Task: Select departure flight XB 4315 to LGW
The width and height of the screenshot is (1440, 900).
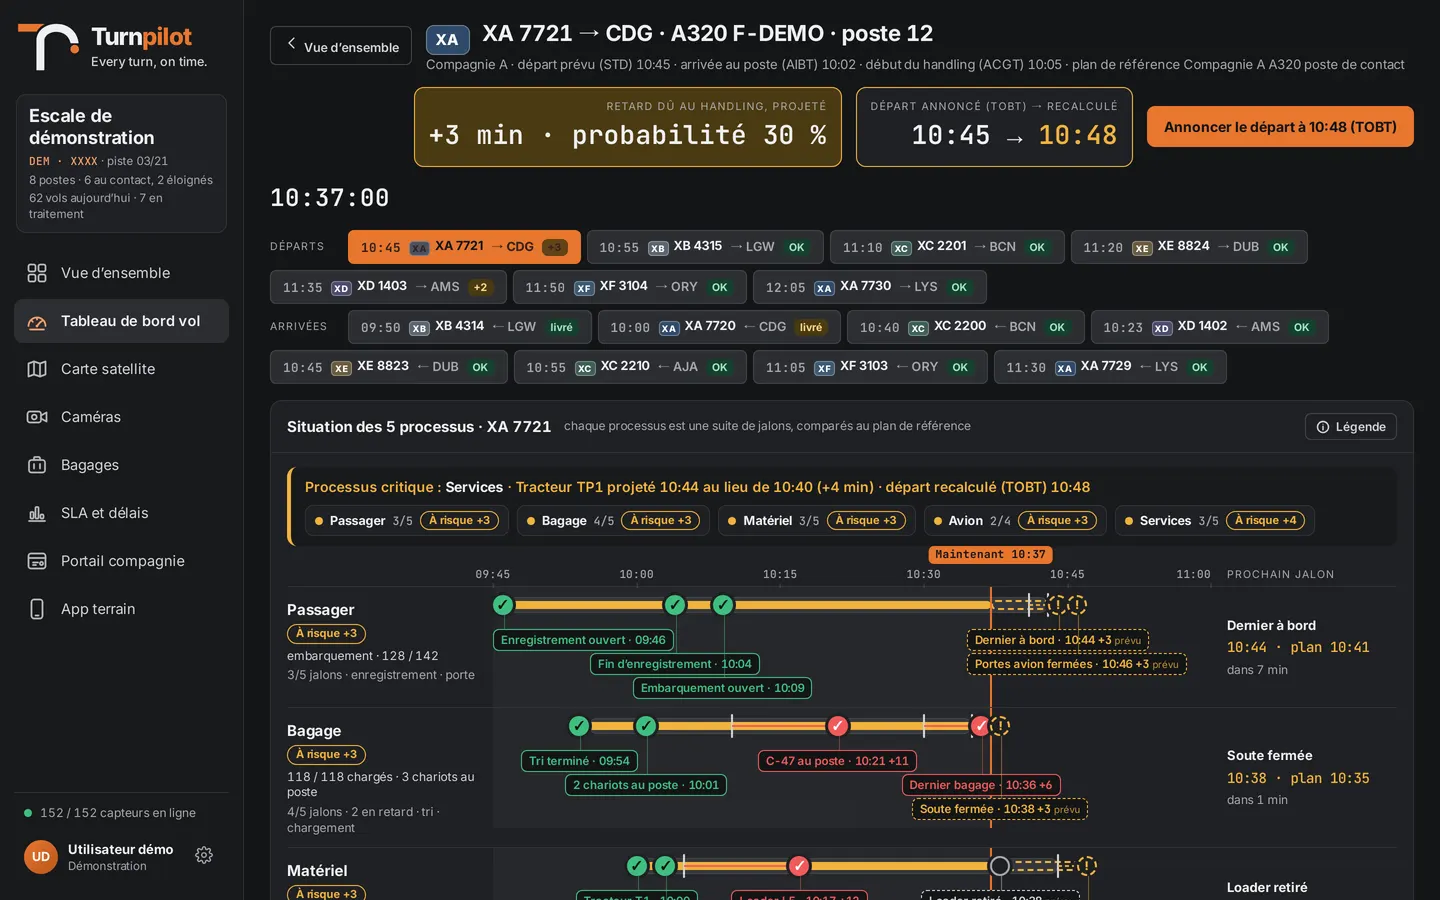Action: (705, 247)
